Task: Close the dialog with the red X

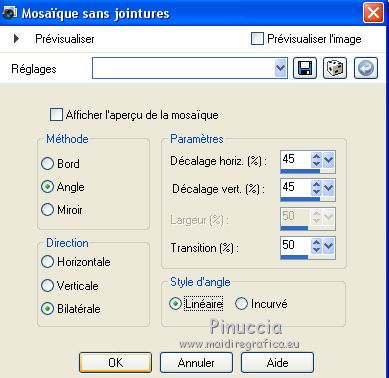Action: [x=373, y=13]
